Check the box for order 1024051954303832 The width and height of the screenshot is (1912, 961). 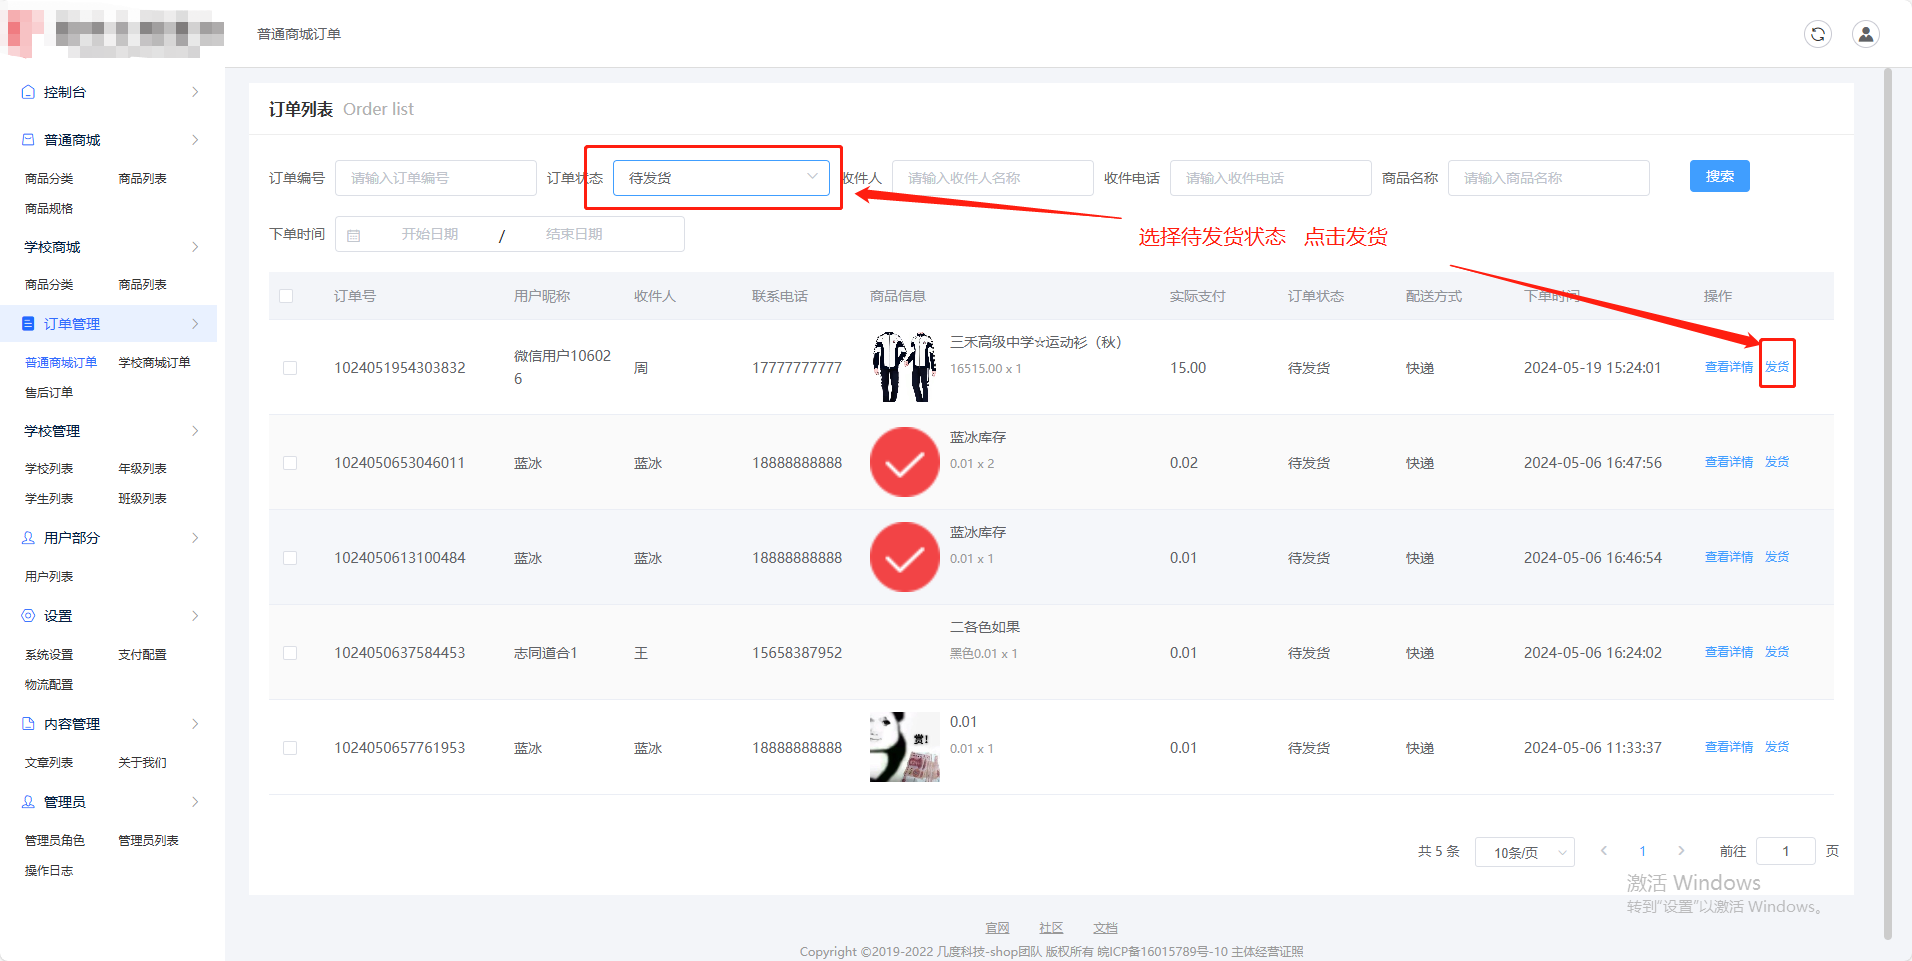pyautogui.click(x=290, y=368)
